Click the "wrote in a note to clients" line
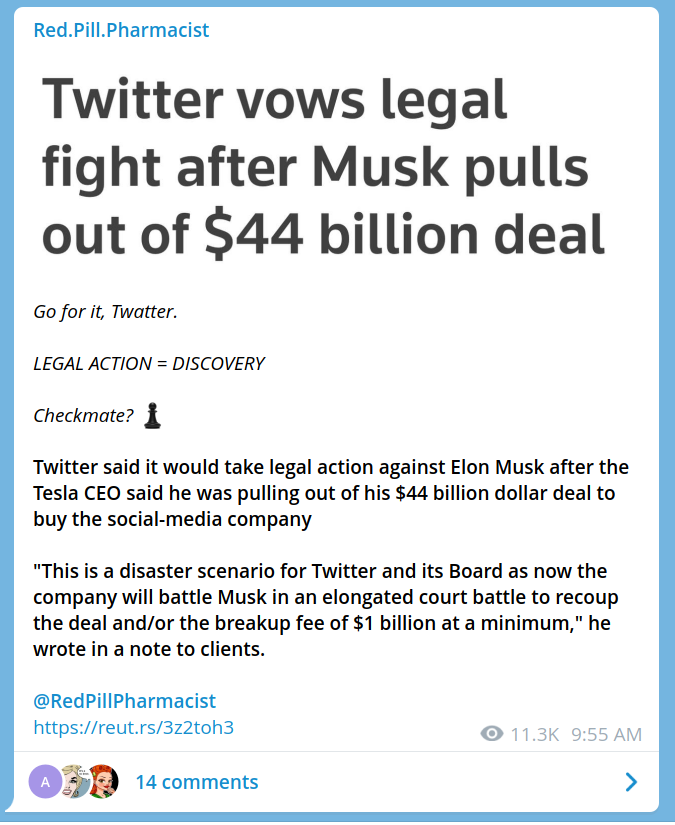The width and height of the screenshot is (675, 825). pyautogui.click(x=150, y=649)
